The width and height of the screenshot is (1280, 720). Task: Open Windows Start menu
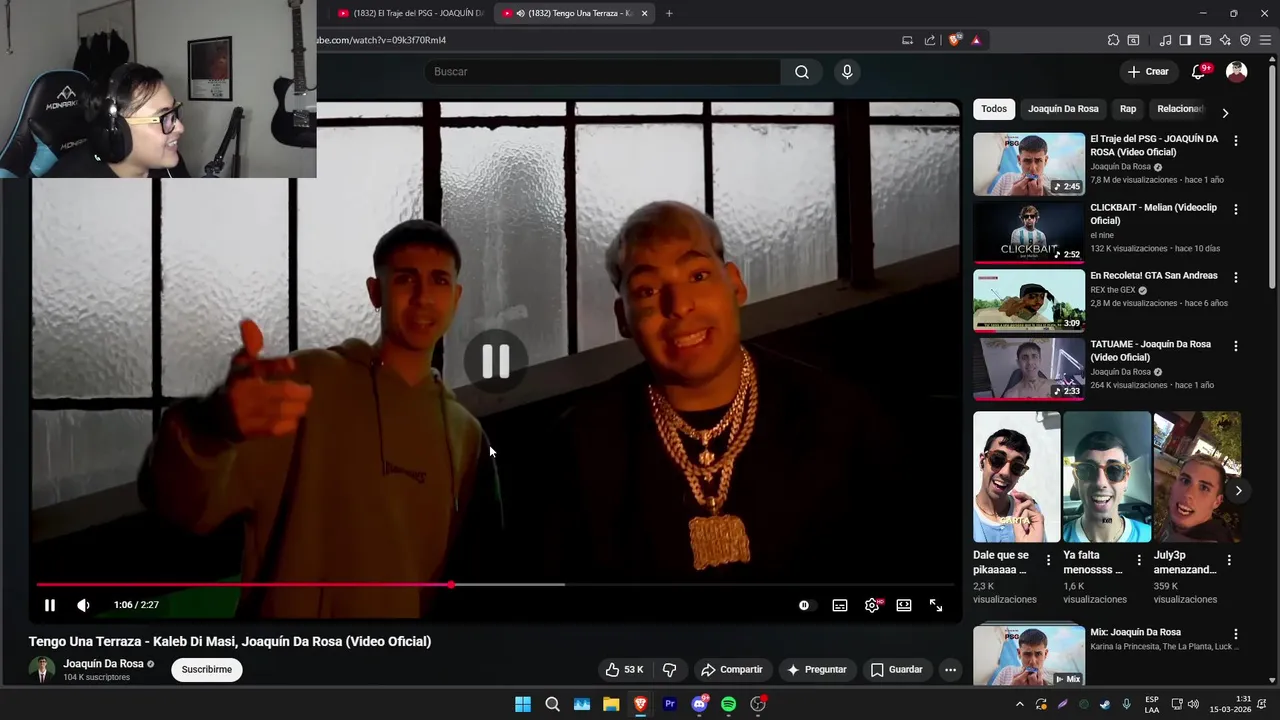[x=523, y=704]
